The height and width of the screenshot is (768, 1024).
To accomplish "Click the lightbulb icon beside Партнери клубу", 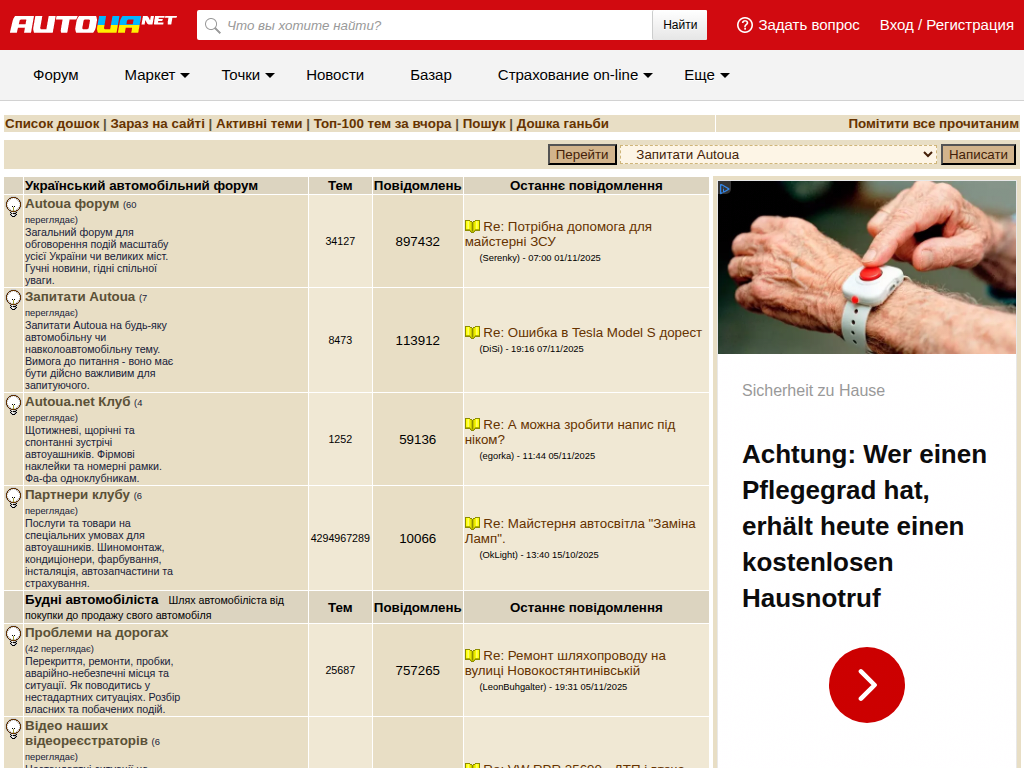I will pyautogui.click(x=13, y=497).
